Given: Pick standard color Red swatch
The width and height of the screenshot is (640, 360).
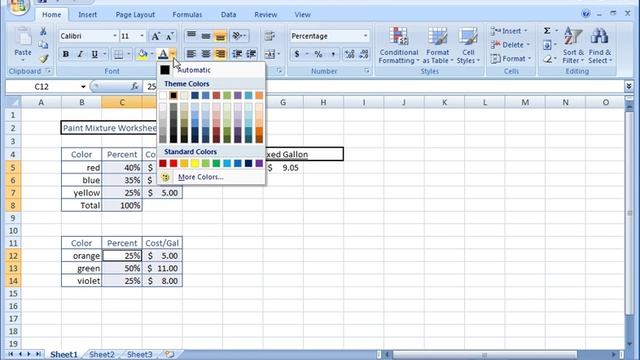Looking at the screenshot, I should click(x=173, y=163).
